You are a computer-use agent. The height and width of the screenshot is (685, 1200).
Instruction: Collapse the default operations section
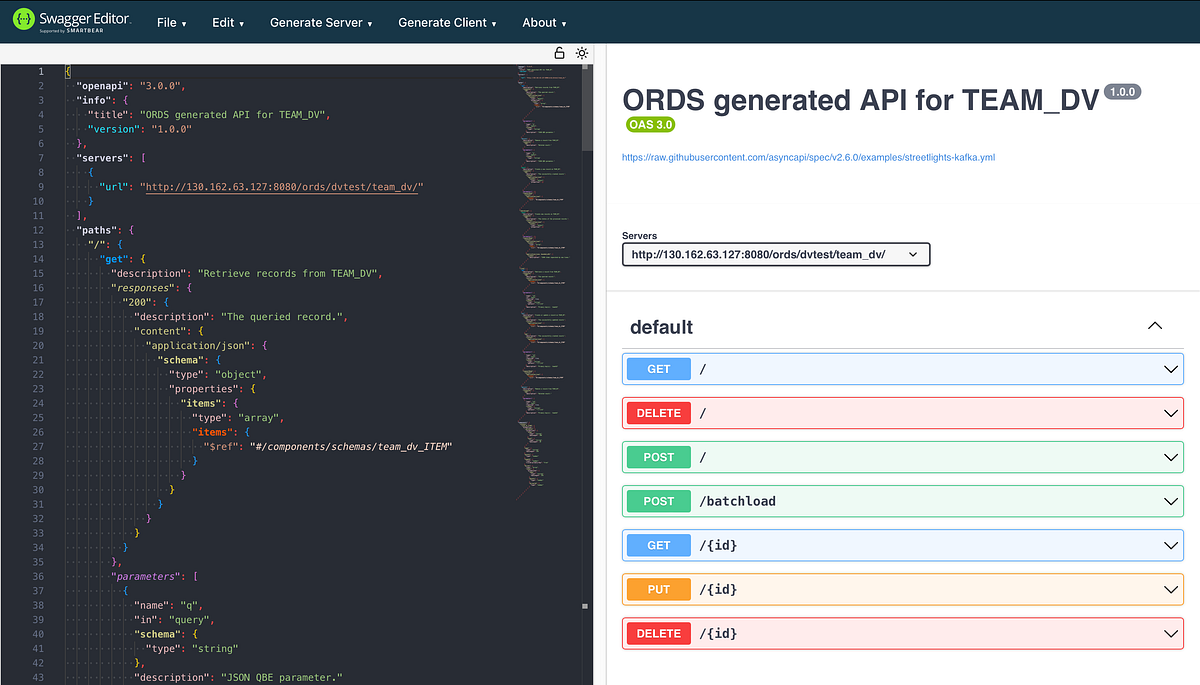pos(1155,326)
